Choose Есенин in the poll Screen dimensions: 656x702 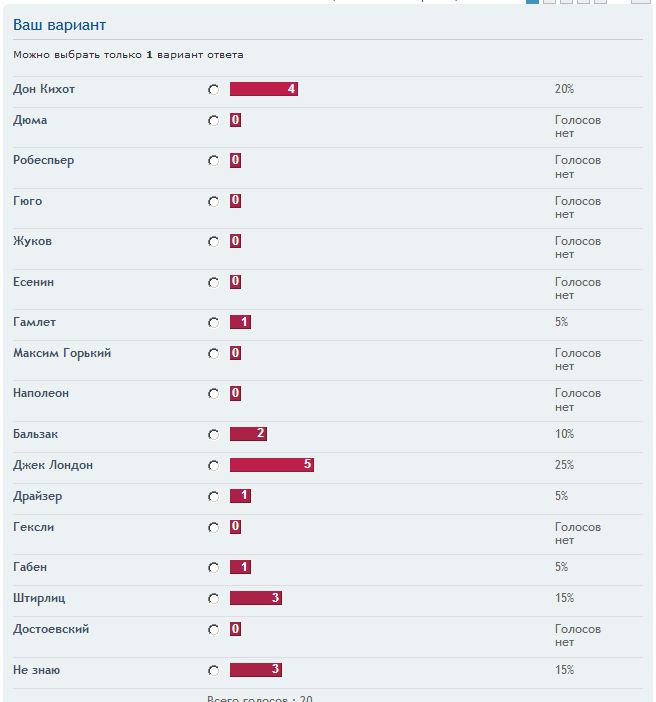click(x=214, y=283)
